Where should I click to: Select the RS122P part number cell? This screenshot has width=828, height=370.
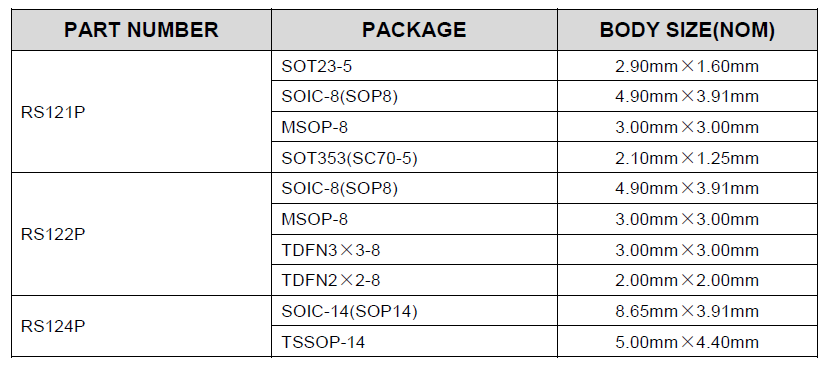coord(142,234)
